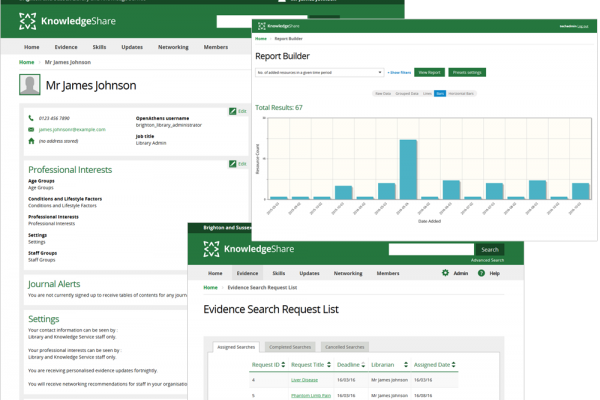Click James Johnson's profile avatar picture

pos(29,86)
